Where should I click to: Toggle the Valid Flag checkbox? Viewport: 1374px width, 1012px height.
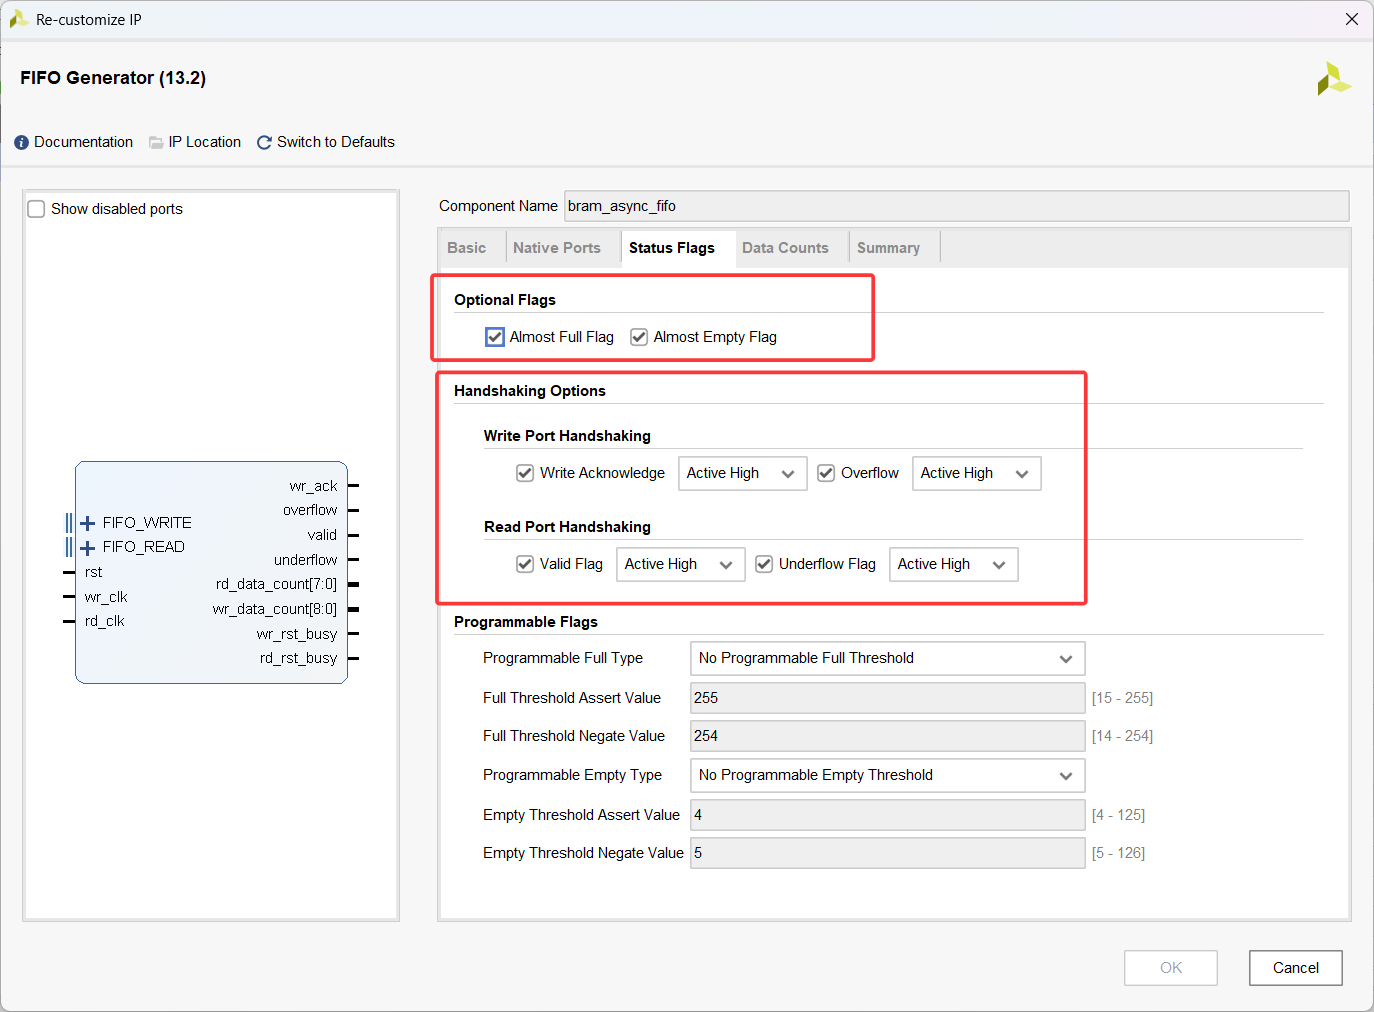click(525, 564)
